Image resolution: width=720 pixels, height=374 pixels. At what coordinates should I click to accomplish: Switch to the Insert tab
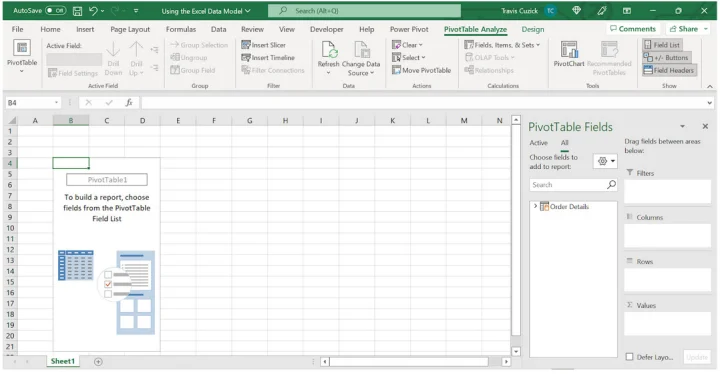pos(85,29)
